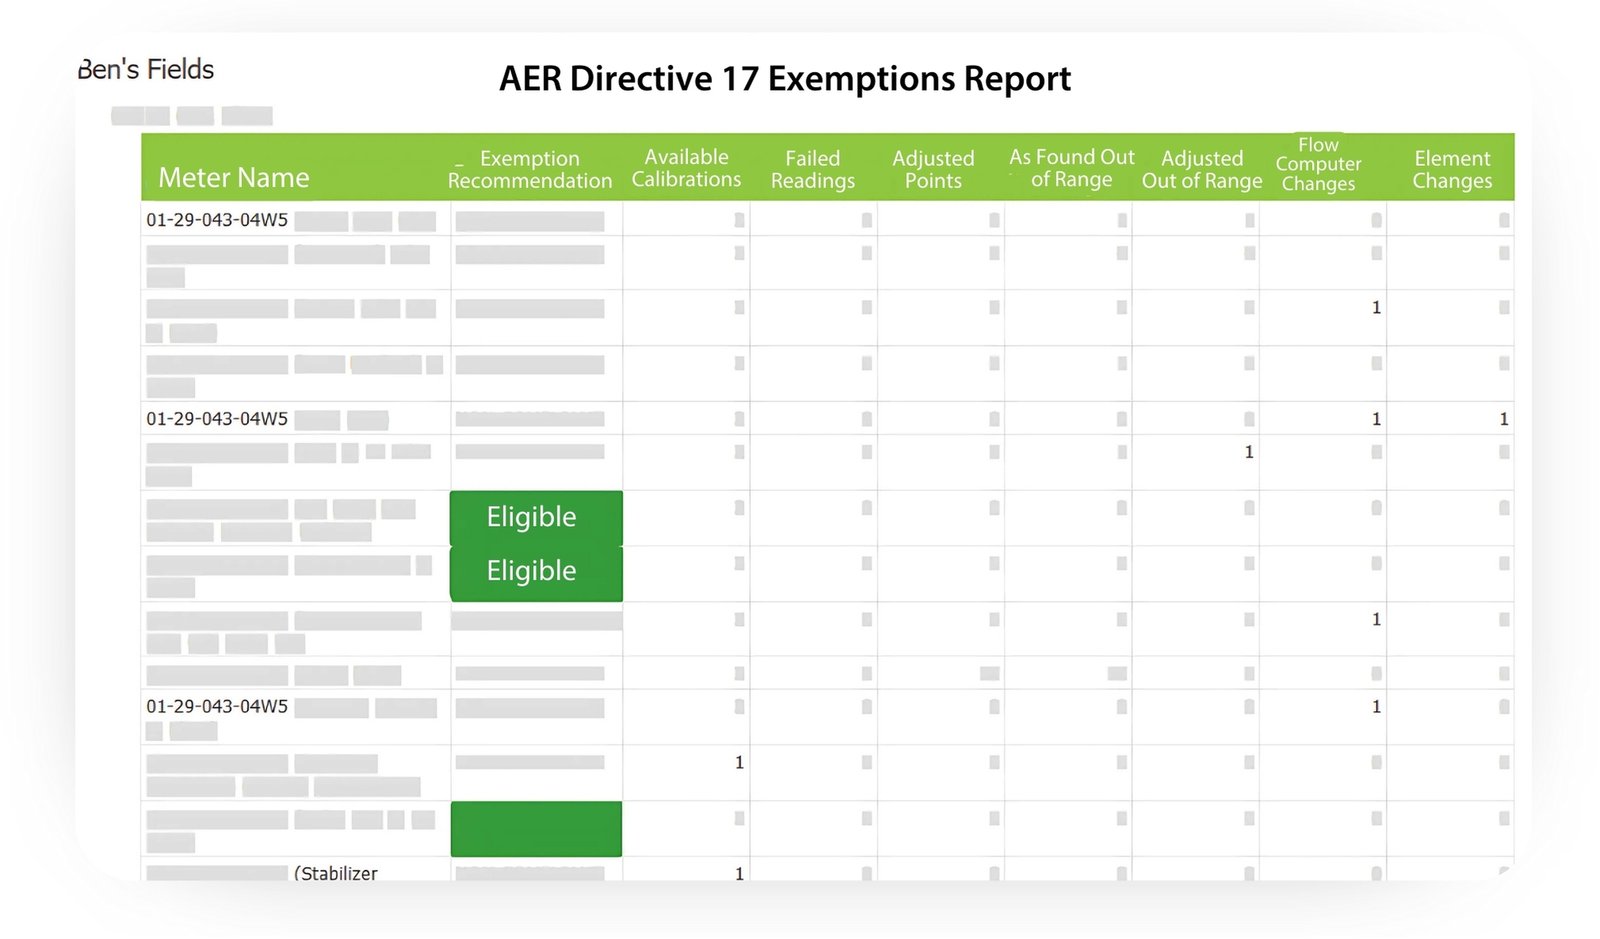The height and width of the screenshot is (939, 1600).
Task: Select the Exemption Recommendation column header
Action: (530, 169)
